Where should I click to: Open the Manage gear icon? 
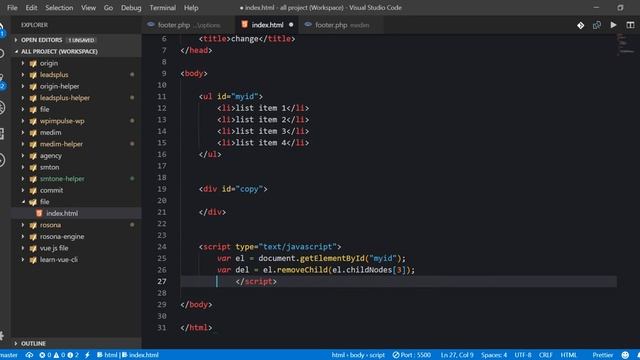[x=2, y=336]
